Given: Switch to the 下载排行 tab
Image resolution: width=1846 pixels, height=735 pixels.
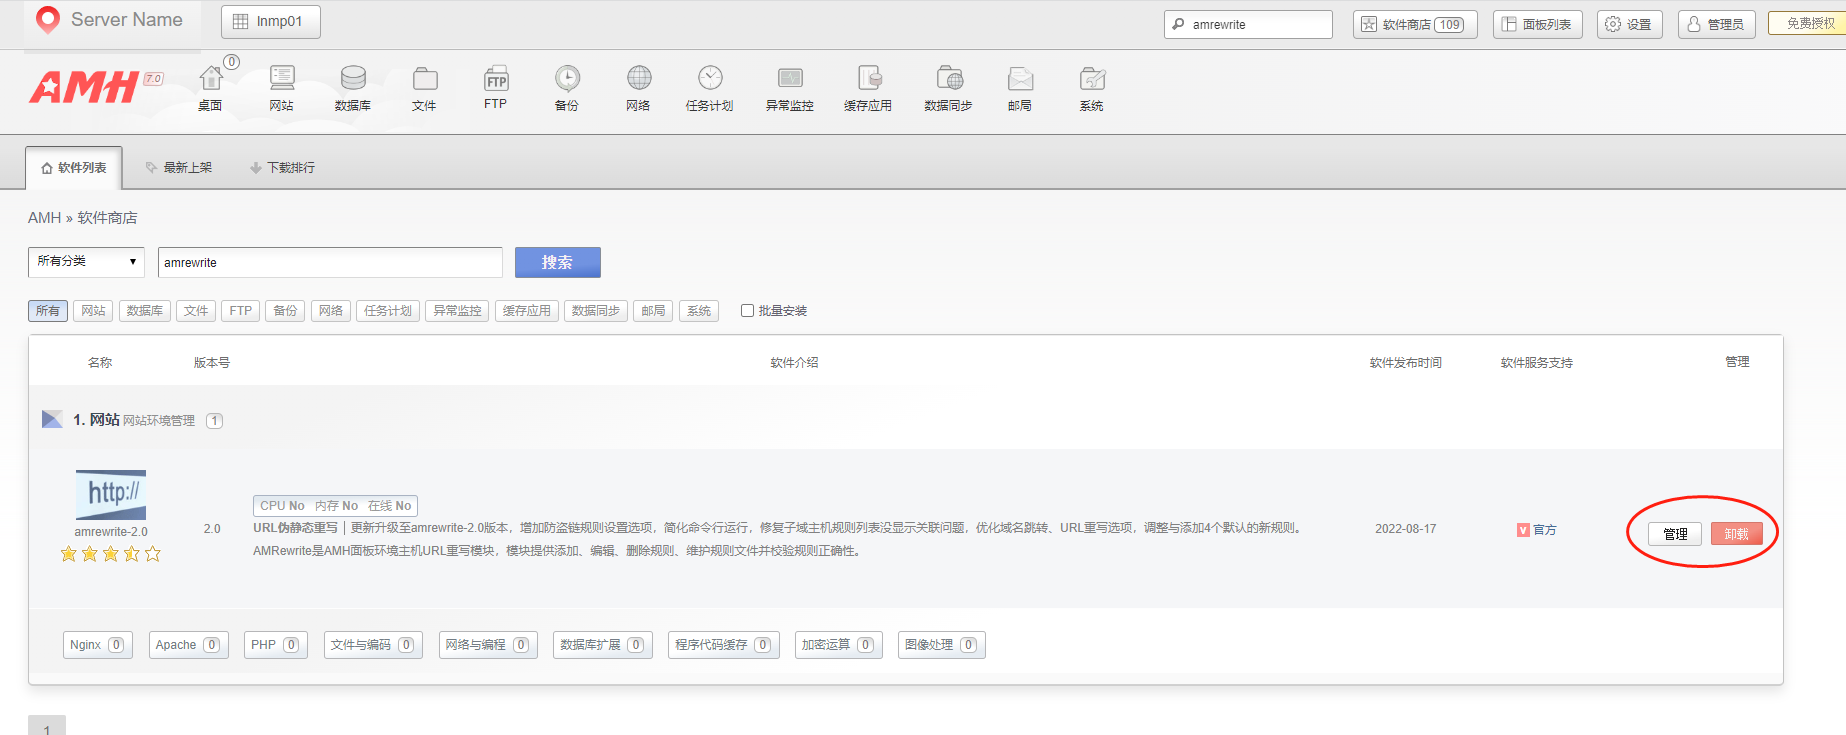Looking at the screenshot, I should click(283, 168).
